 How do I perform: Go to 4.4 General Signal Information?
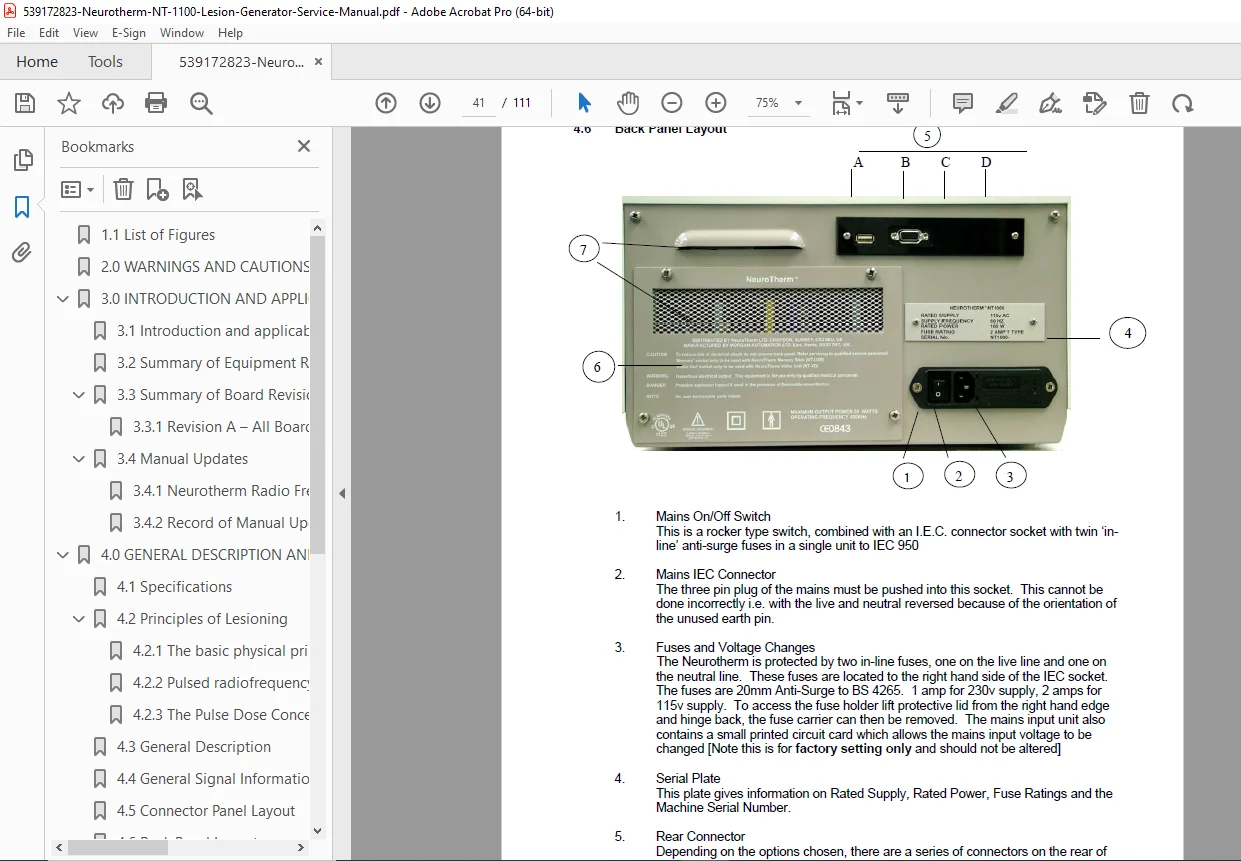pyautogui.click(x=213, y=779)
